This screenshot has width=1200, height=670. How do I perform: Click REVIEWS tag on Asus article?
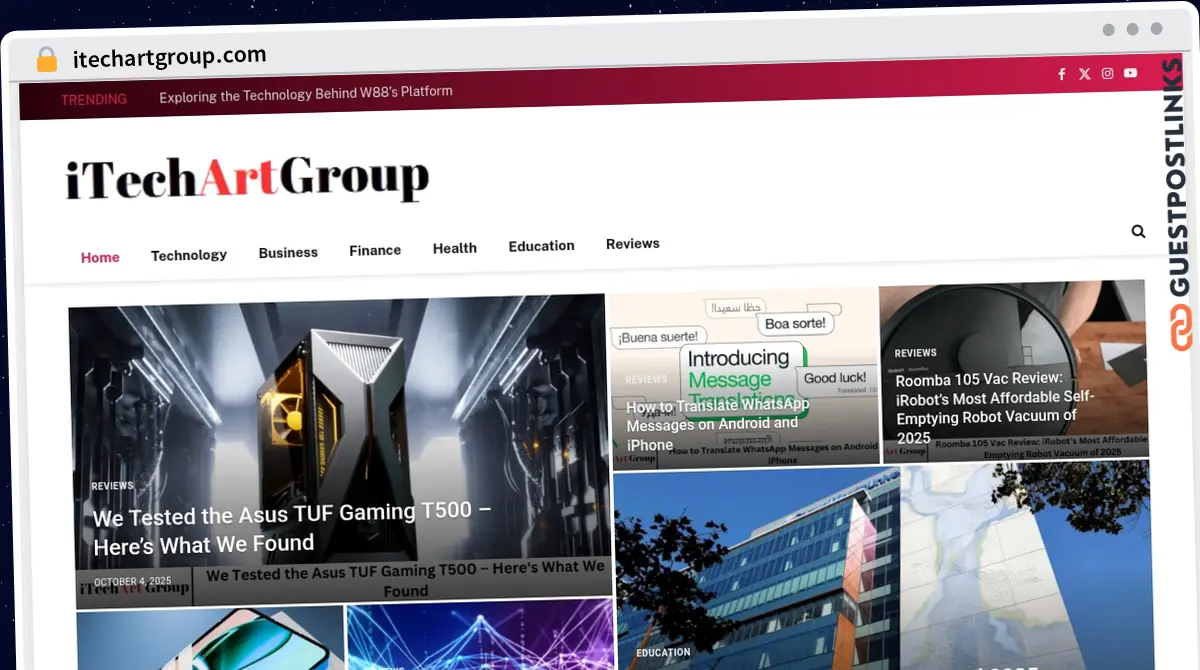pyautogui.click(x=112, y=486)
